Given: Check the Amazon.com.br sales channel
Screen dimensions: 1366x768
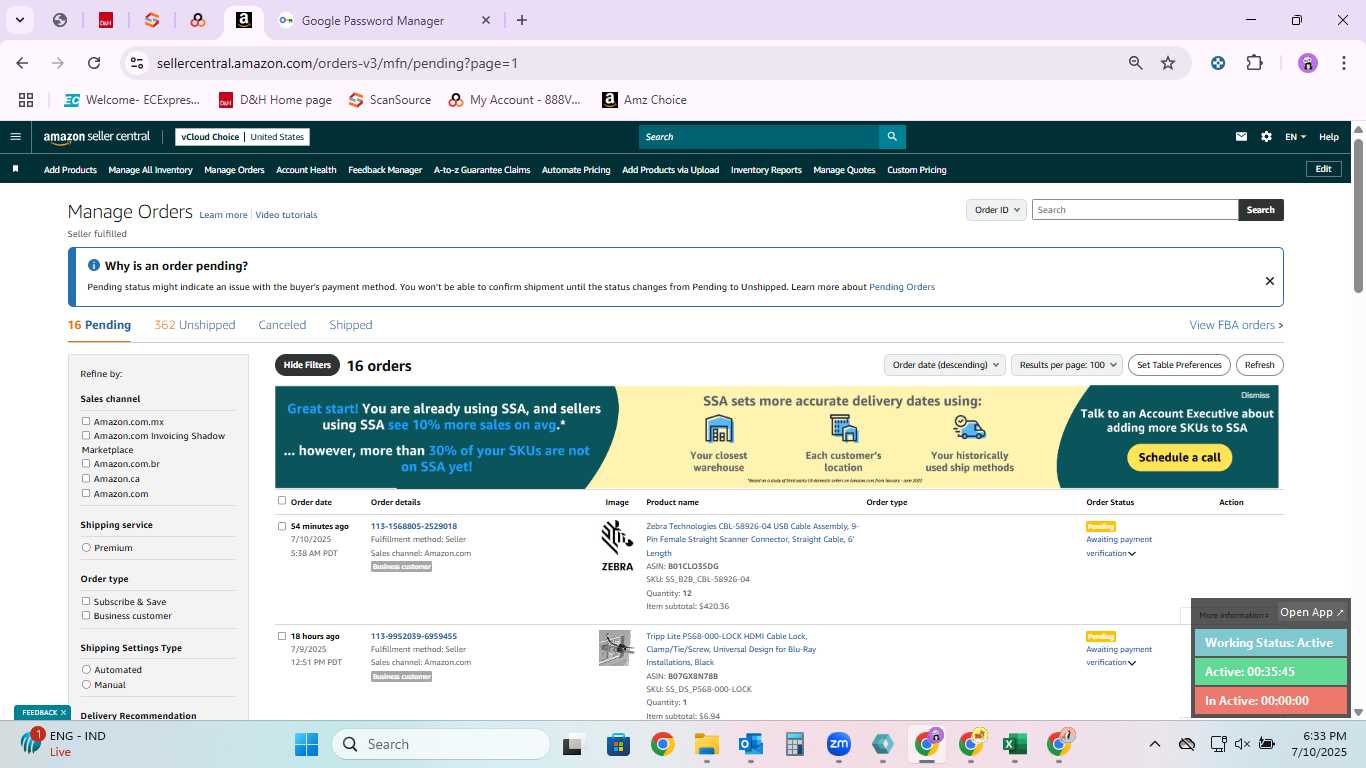Looking at the screenshot, I should click(x=86, y=464).
